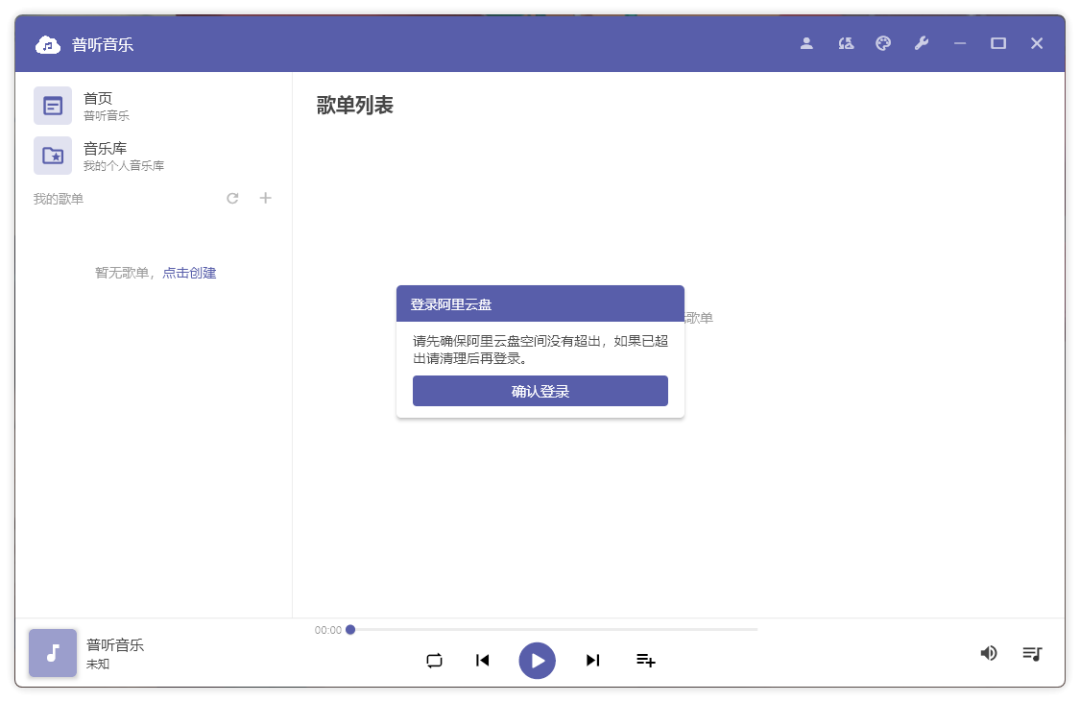Image resolution: width=1080 pixels, height=702 pixels.
Task: Skip to the next track
Action: point(592,660)
